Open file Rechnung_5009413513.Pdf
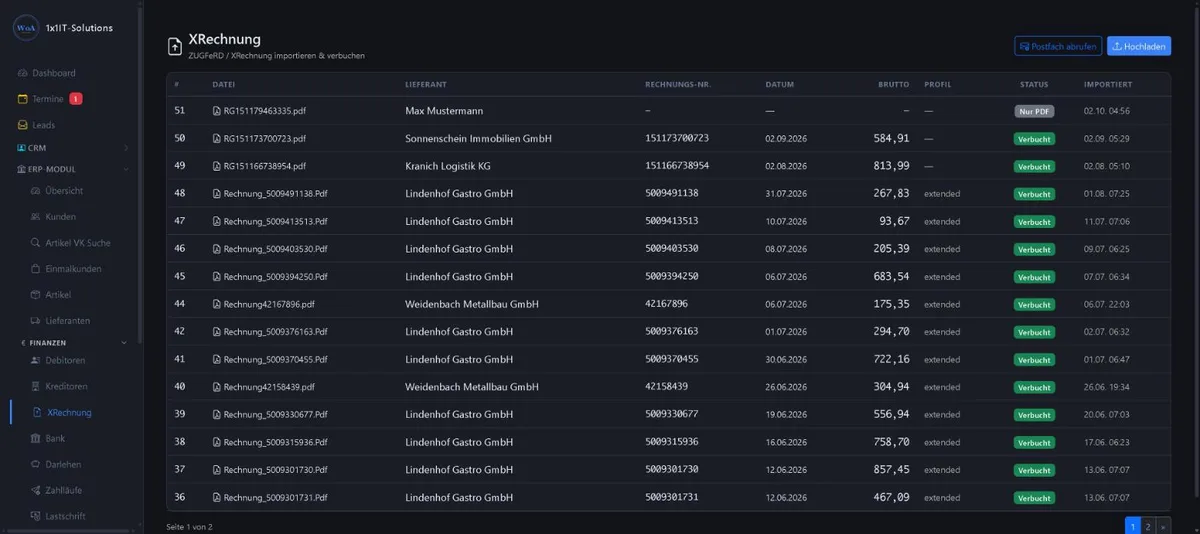Viewport: 1200px width, 534px height. coord(275,221)
